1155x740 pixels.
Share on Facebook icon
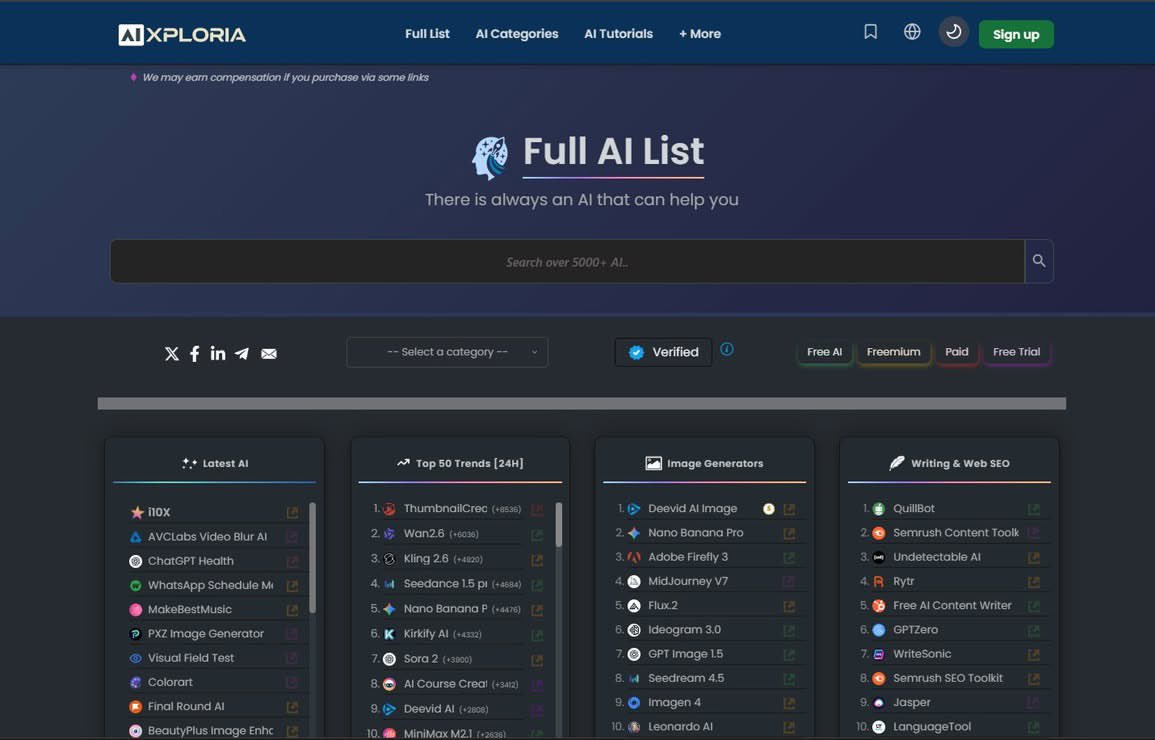point(194,353)
